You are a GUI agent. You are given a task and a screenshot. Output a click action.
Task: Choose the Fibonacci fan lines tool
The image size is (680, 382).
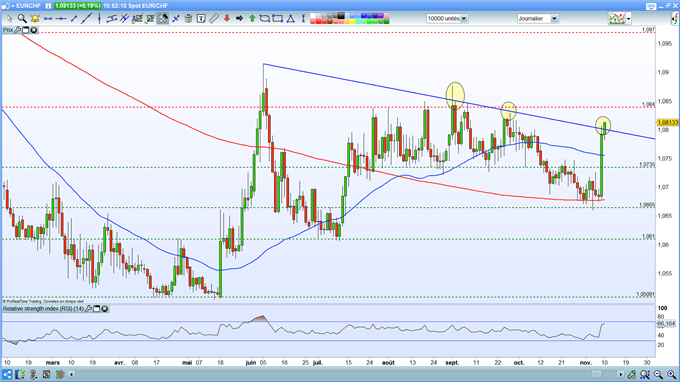pos(124,18)
